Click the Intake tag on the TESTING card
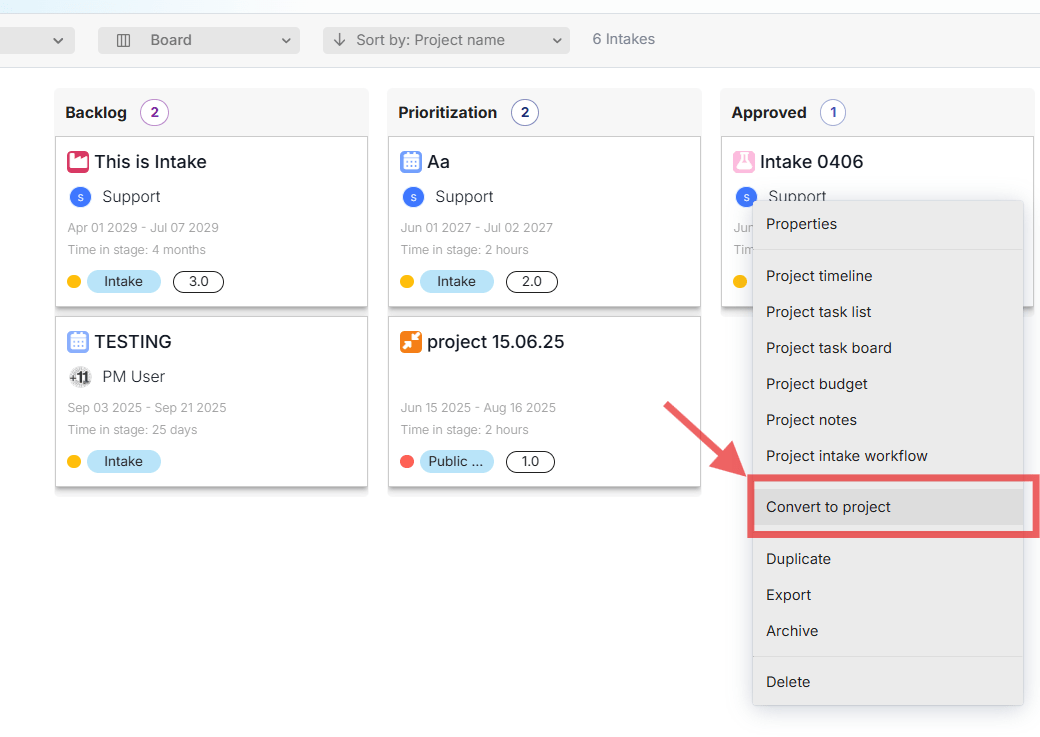The height and width of the screenshot is (737, 1040). point(124,461)
